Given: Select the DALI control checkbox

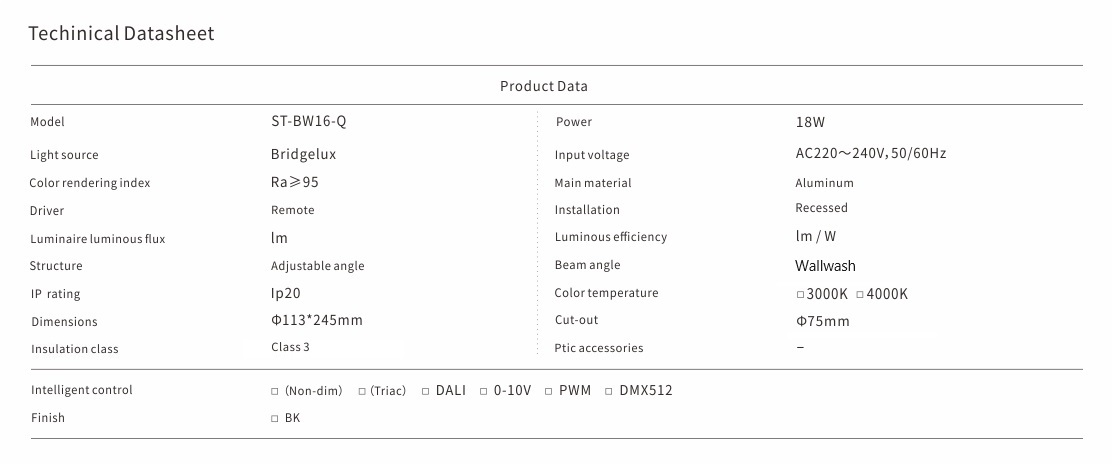Looking at the screenshot, I should 426,391.
